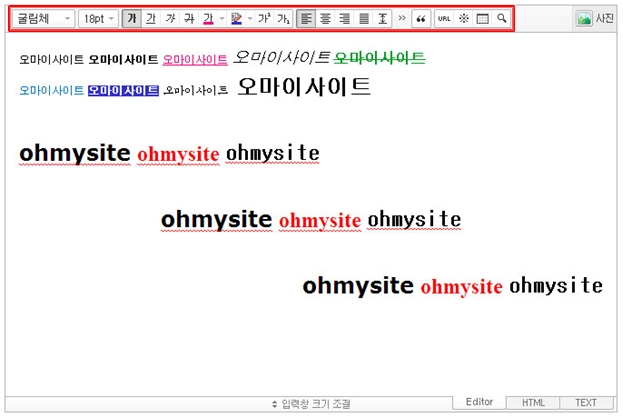Click the 사진 photo button
This screenshot has width=623, height=417.
tap(595, 19)
